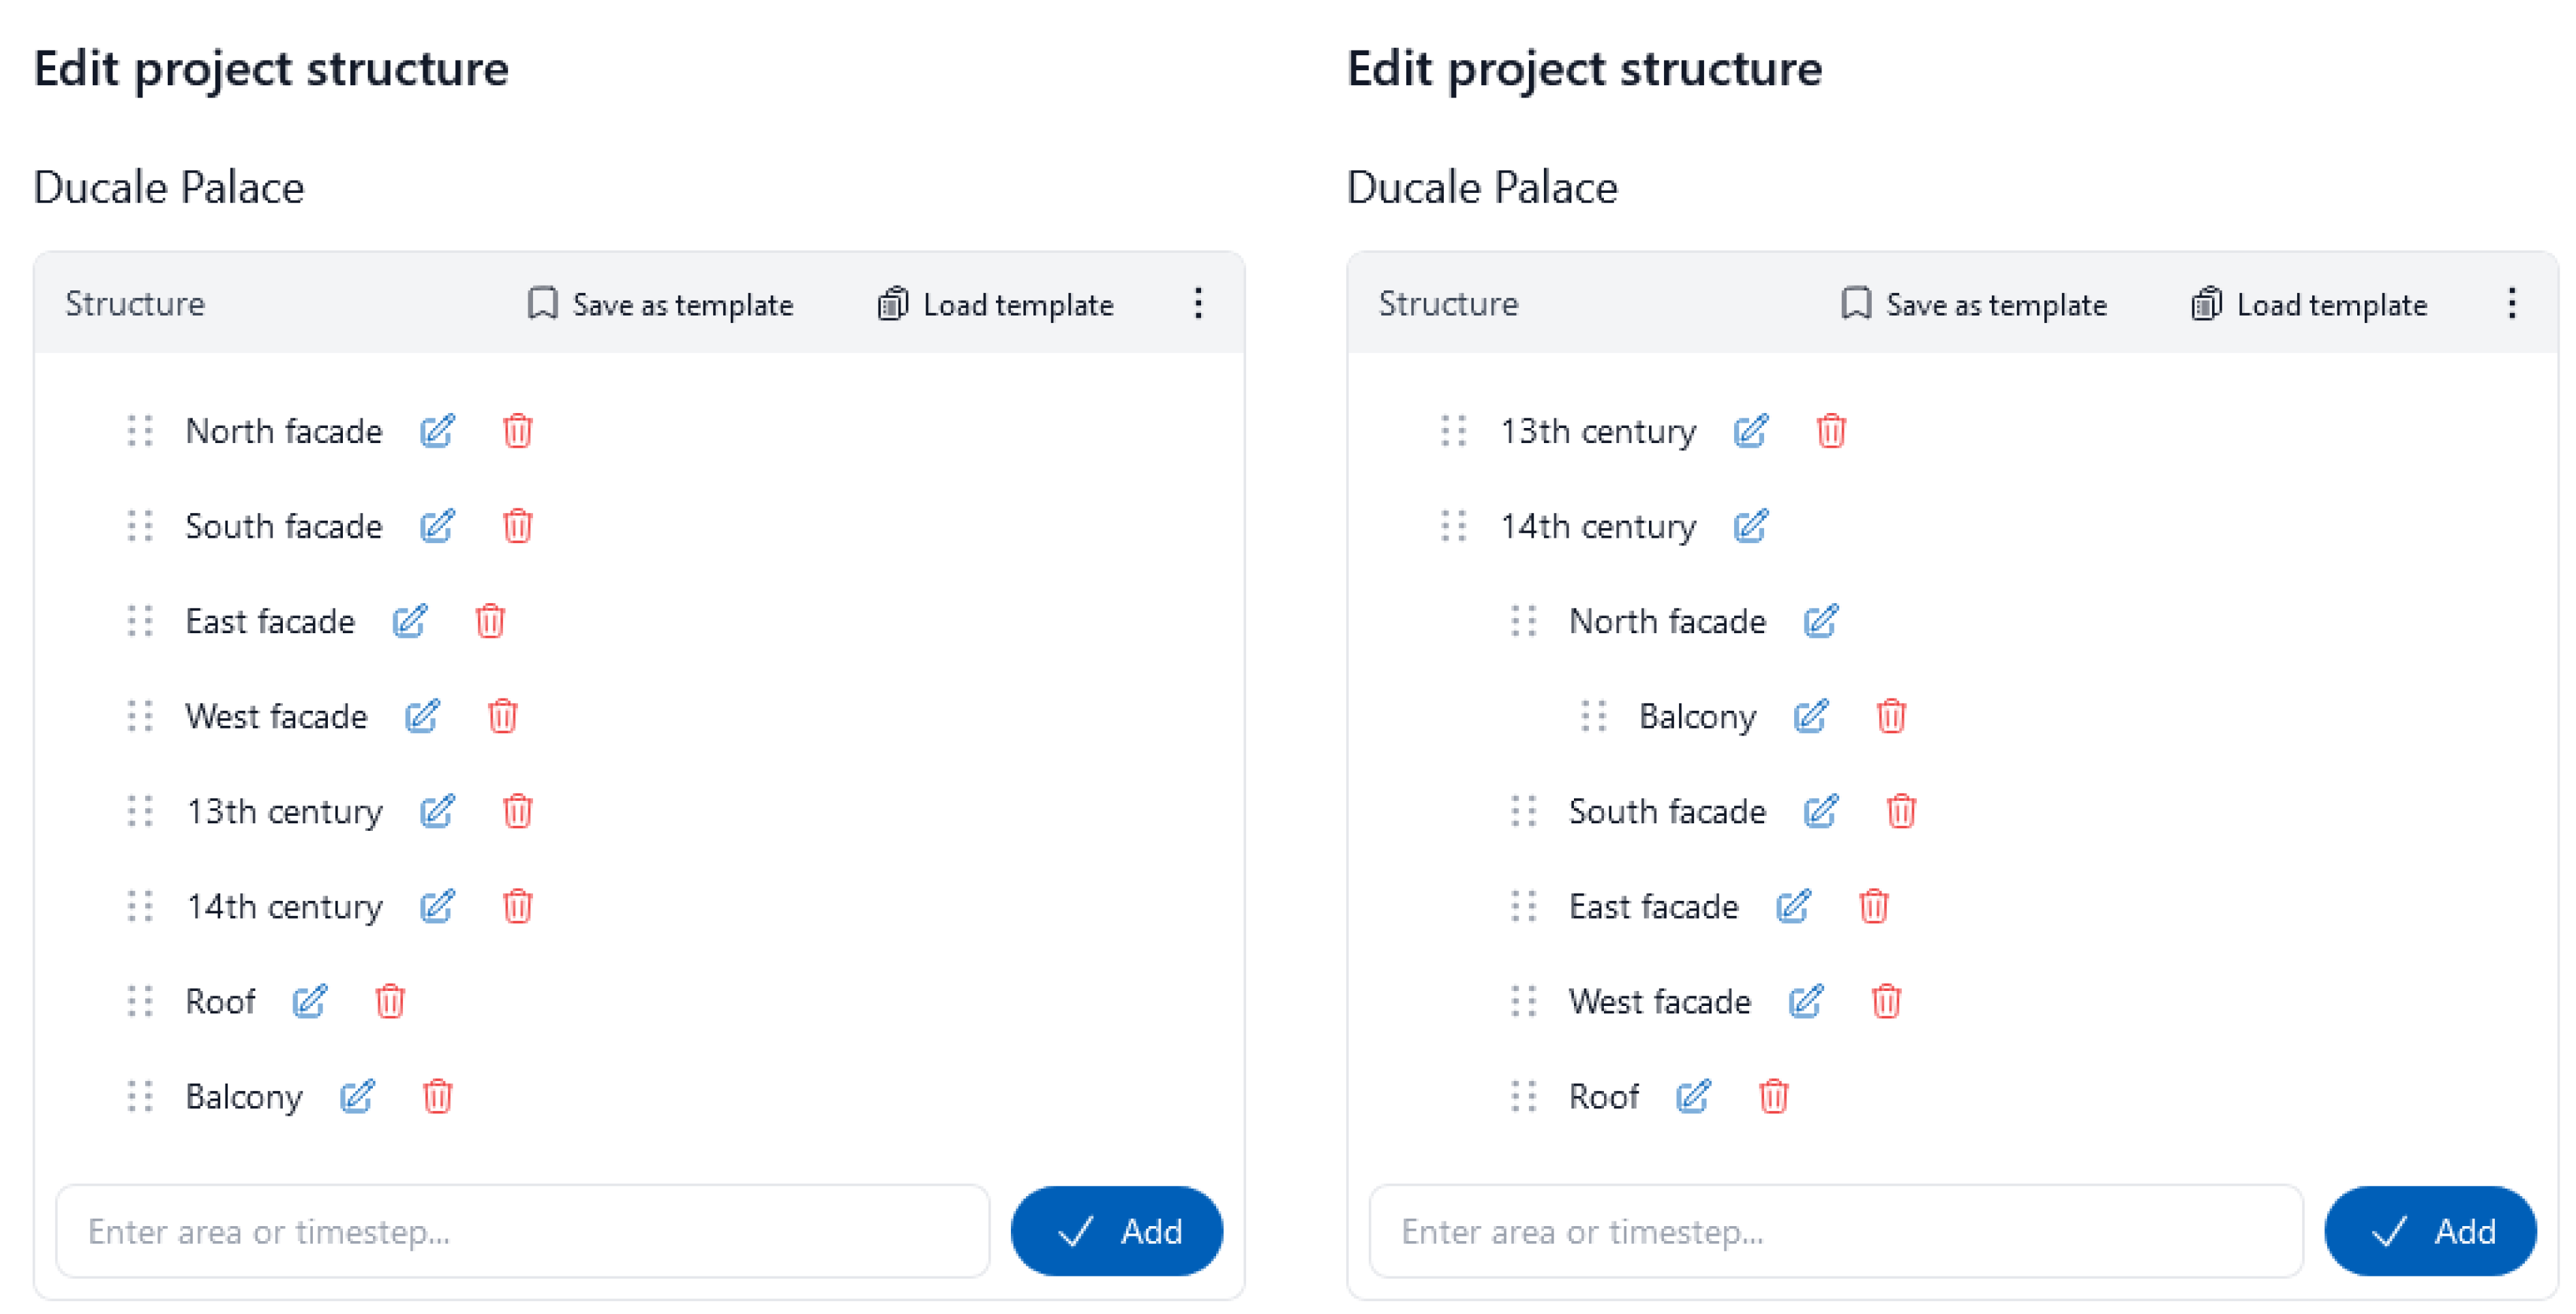Delete the Roof entry in left panel
Screen dimensions: 2576x1314
(x=390, y=1001)
